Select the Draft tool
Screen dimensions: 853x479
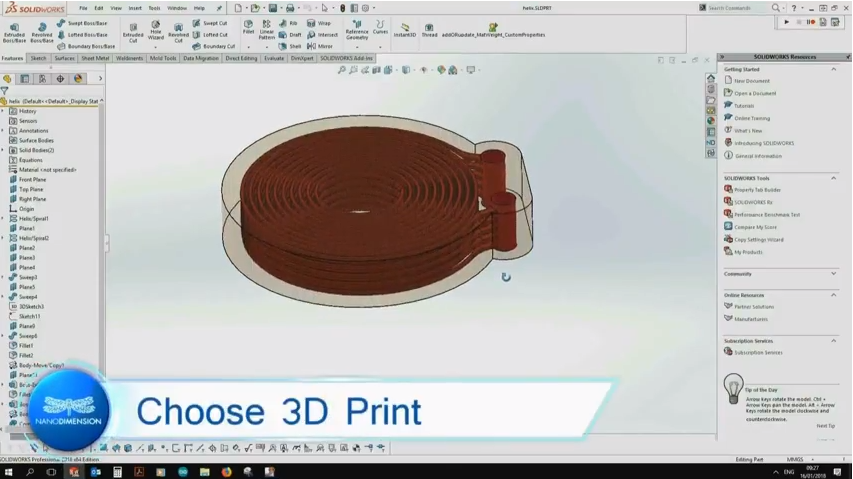click(x=290, y=35)
